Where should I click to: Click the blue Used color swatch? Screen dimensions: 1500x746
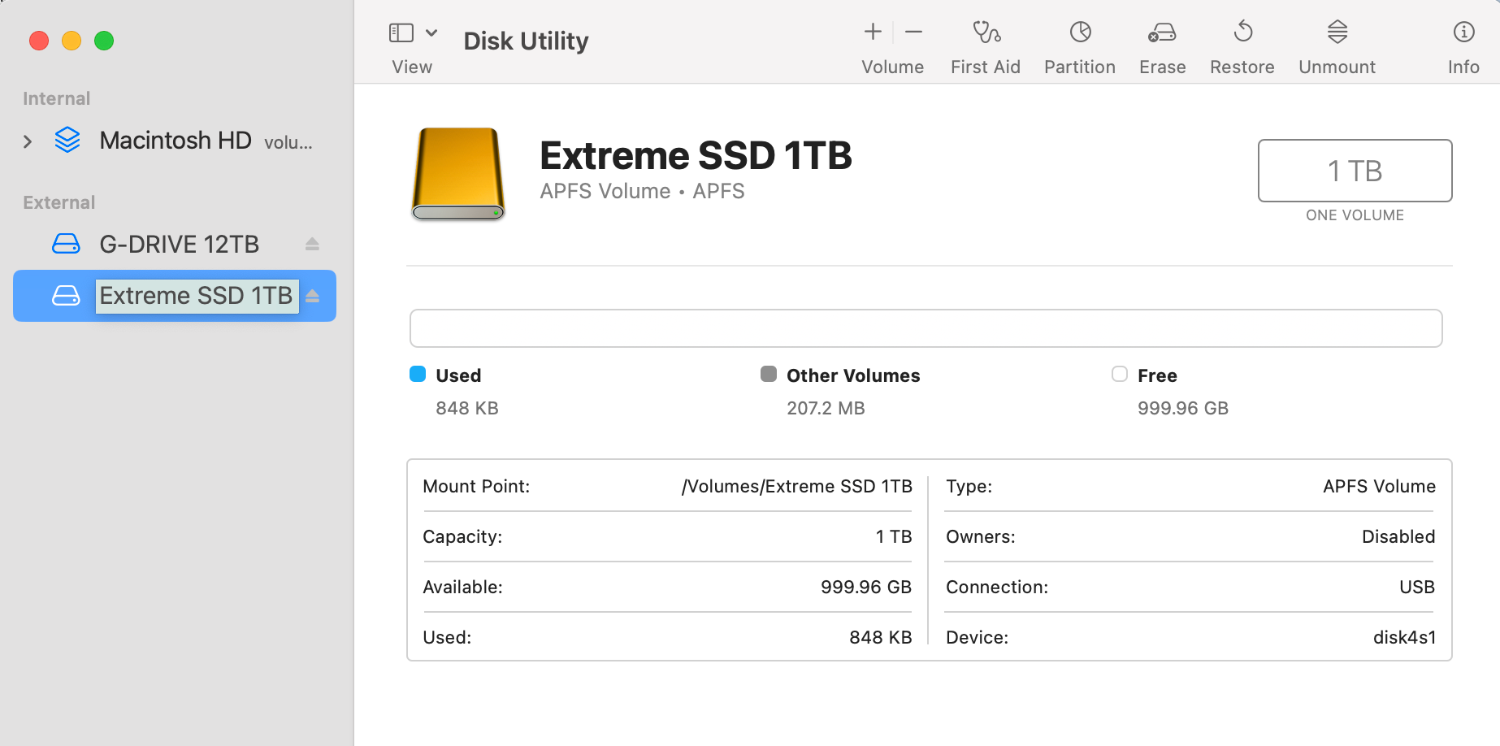click(418, 374)
